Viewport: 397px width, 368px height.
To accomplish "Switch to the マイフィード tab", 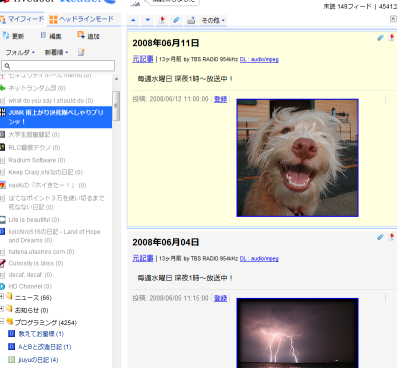I will [x=22, y=19].
